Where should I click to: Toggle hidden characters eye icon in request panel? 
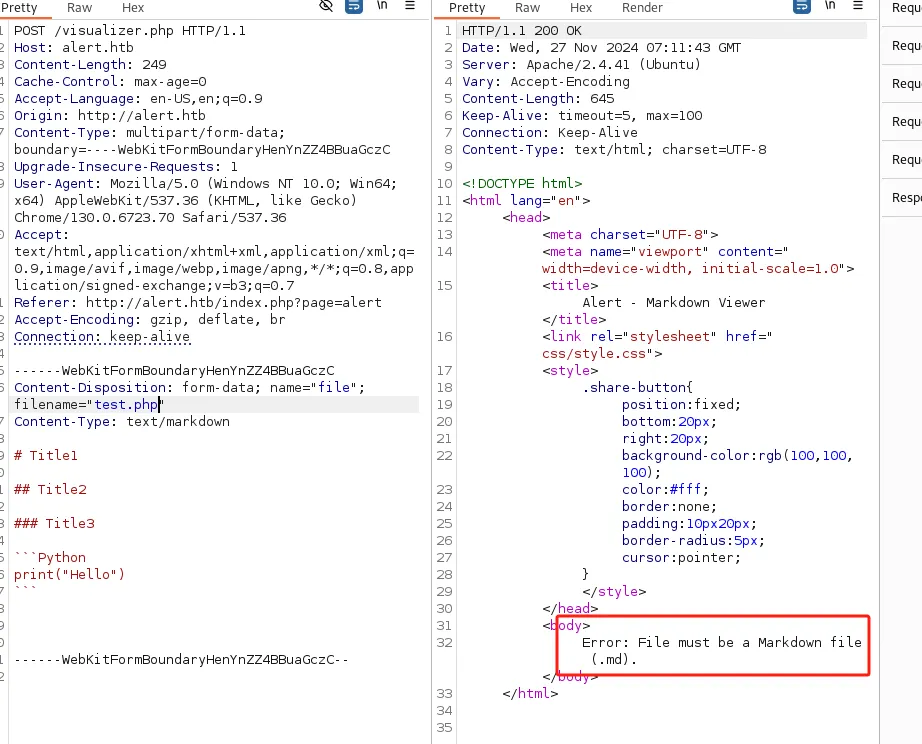tap(326, 6)
